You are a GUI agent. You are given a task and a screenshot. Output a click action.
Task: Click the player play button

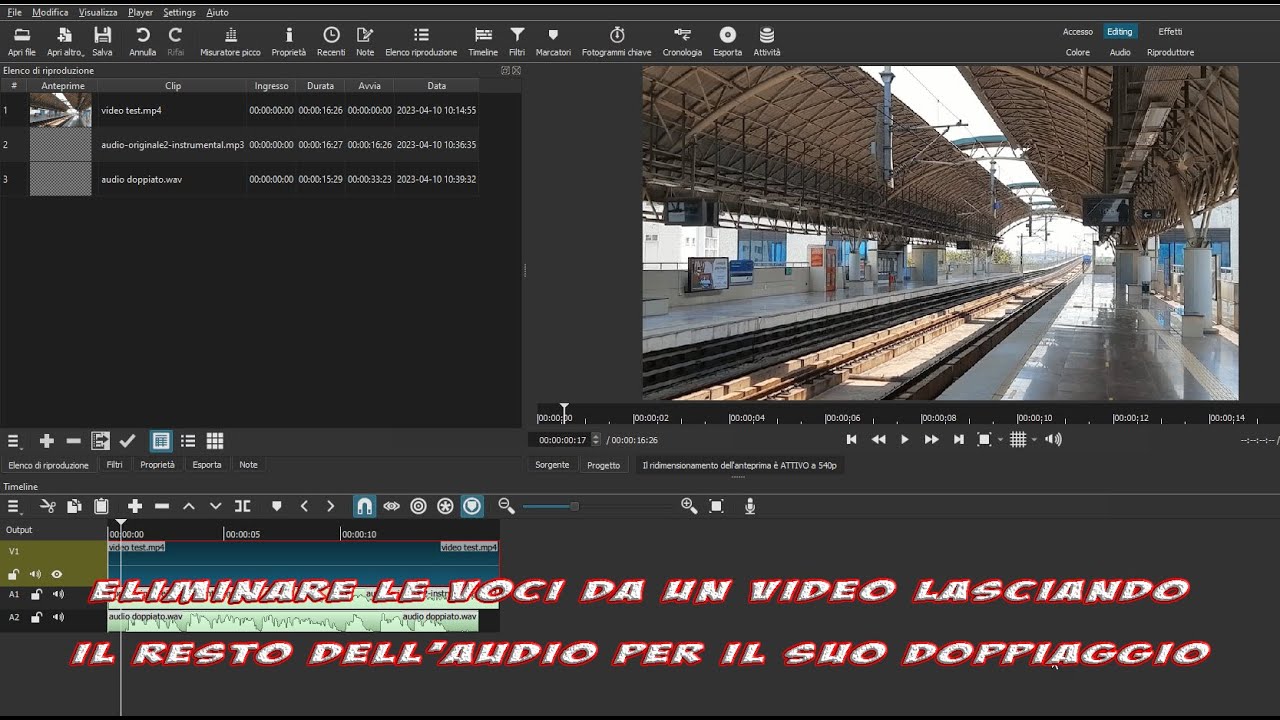[905, 439]
